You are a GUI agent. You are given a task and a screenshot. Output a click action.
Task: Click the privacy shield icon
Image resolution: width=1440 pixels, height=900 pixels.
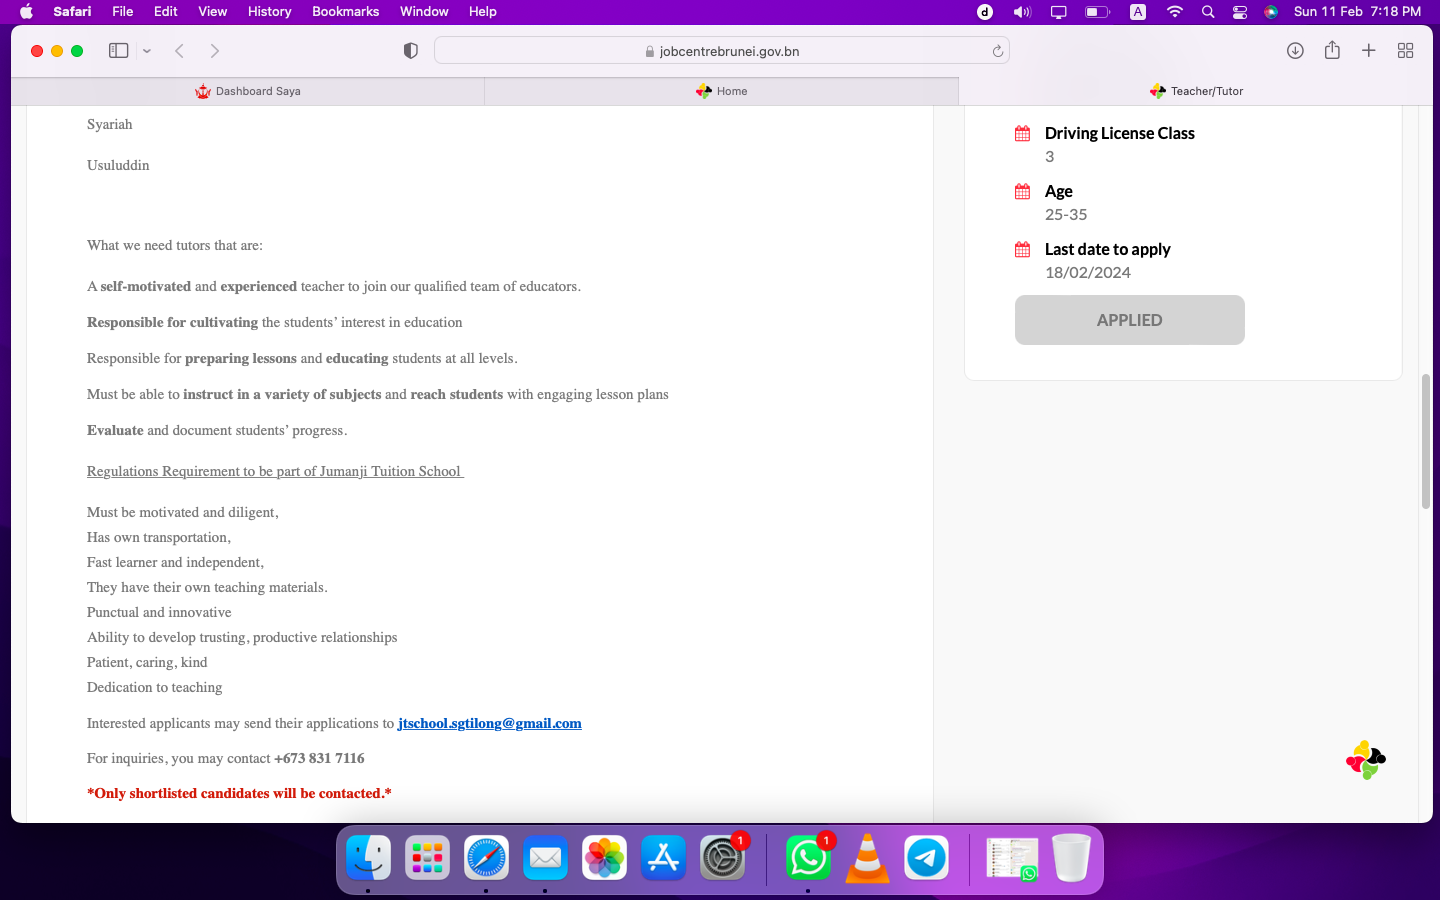point(410,51)
